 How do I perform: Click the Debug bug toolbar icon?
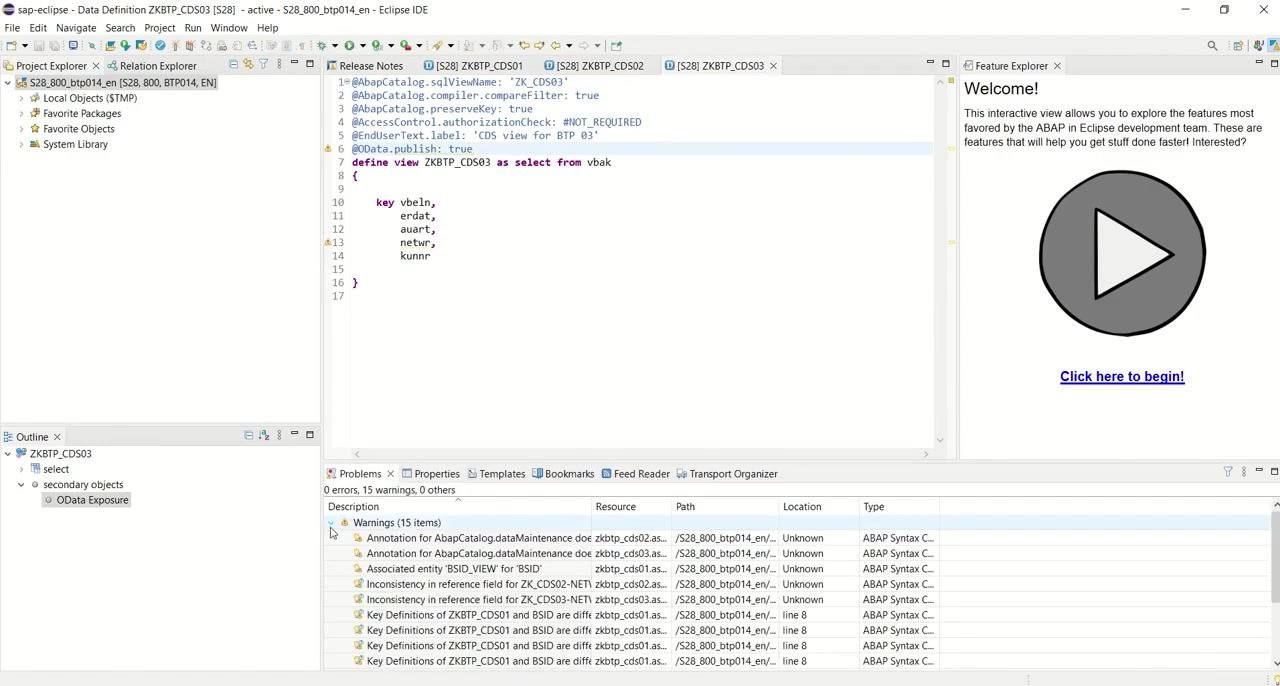point(321,45)
